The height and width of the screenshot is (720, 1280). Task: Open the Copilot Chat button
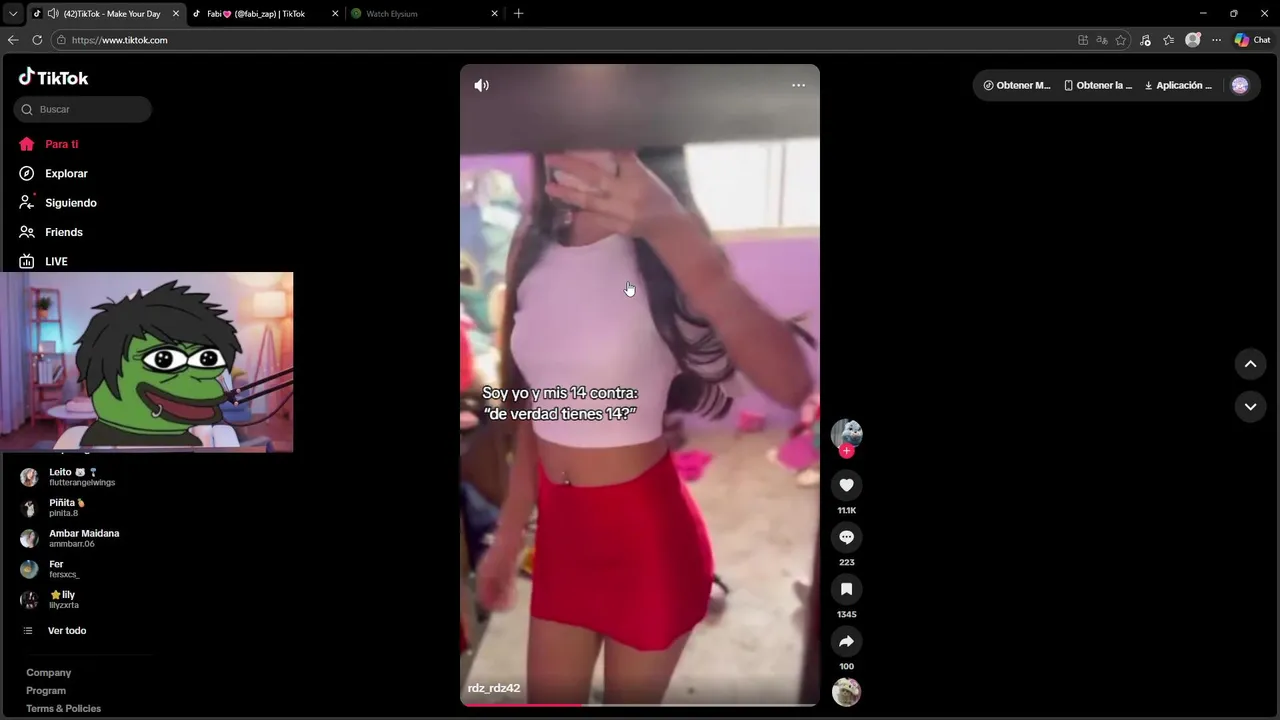click(1252, 40)
